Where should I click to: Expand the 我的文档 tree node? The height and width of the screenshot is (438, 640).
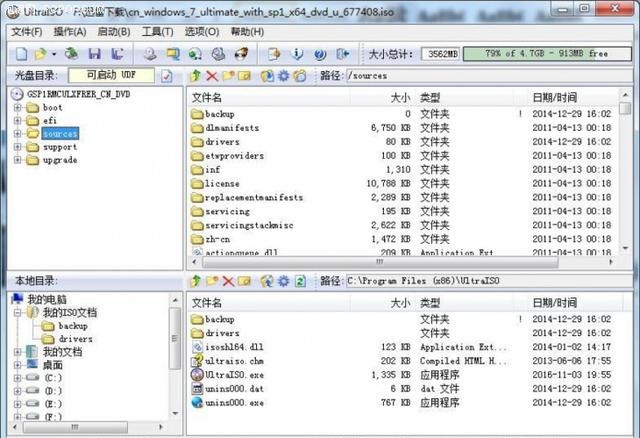point(18,352)
